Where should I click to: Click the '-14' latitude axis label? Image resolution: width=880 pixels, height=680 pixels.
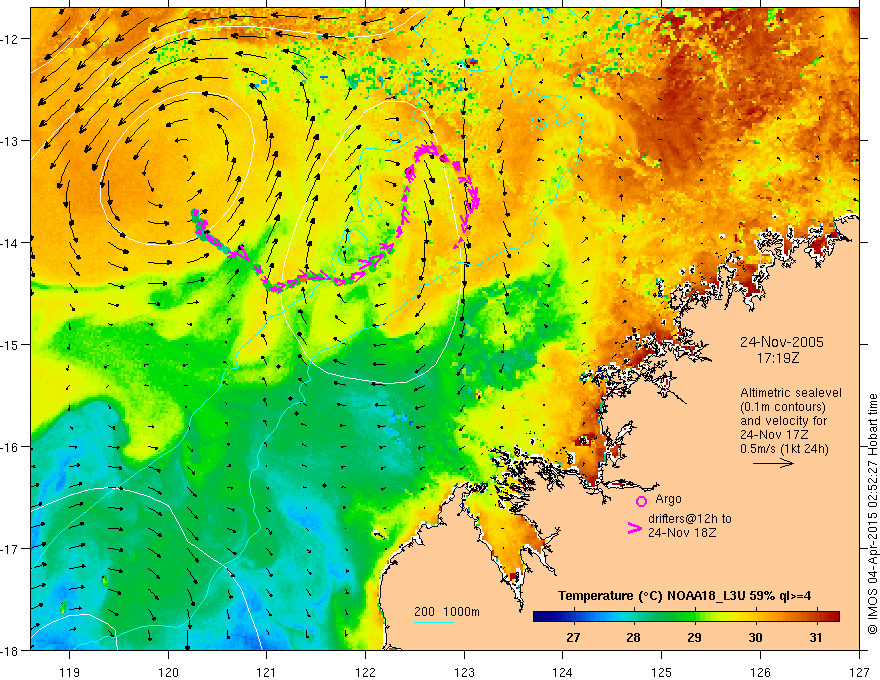coord(11,243)
